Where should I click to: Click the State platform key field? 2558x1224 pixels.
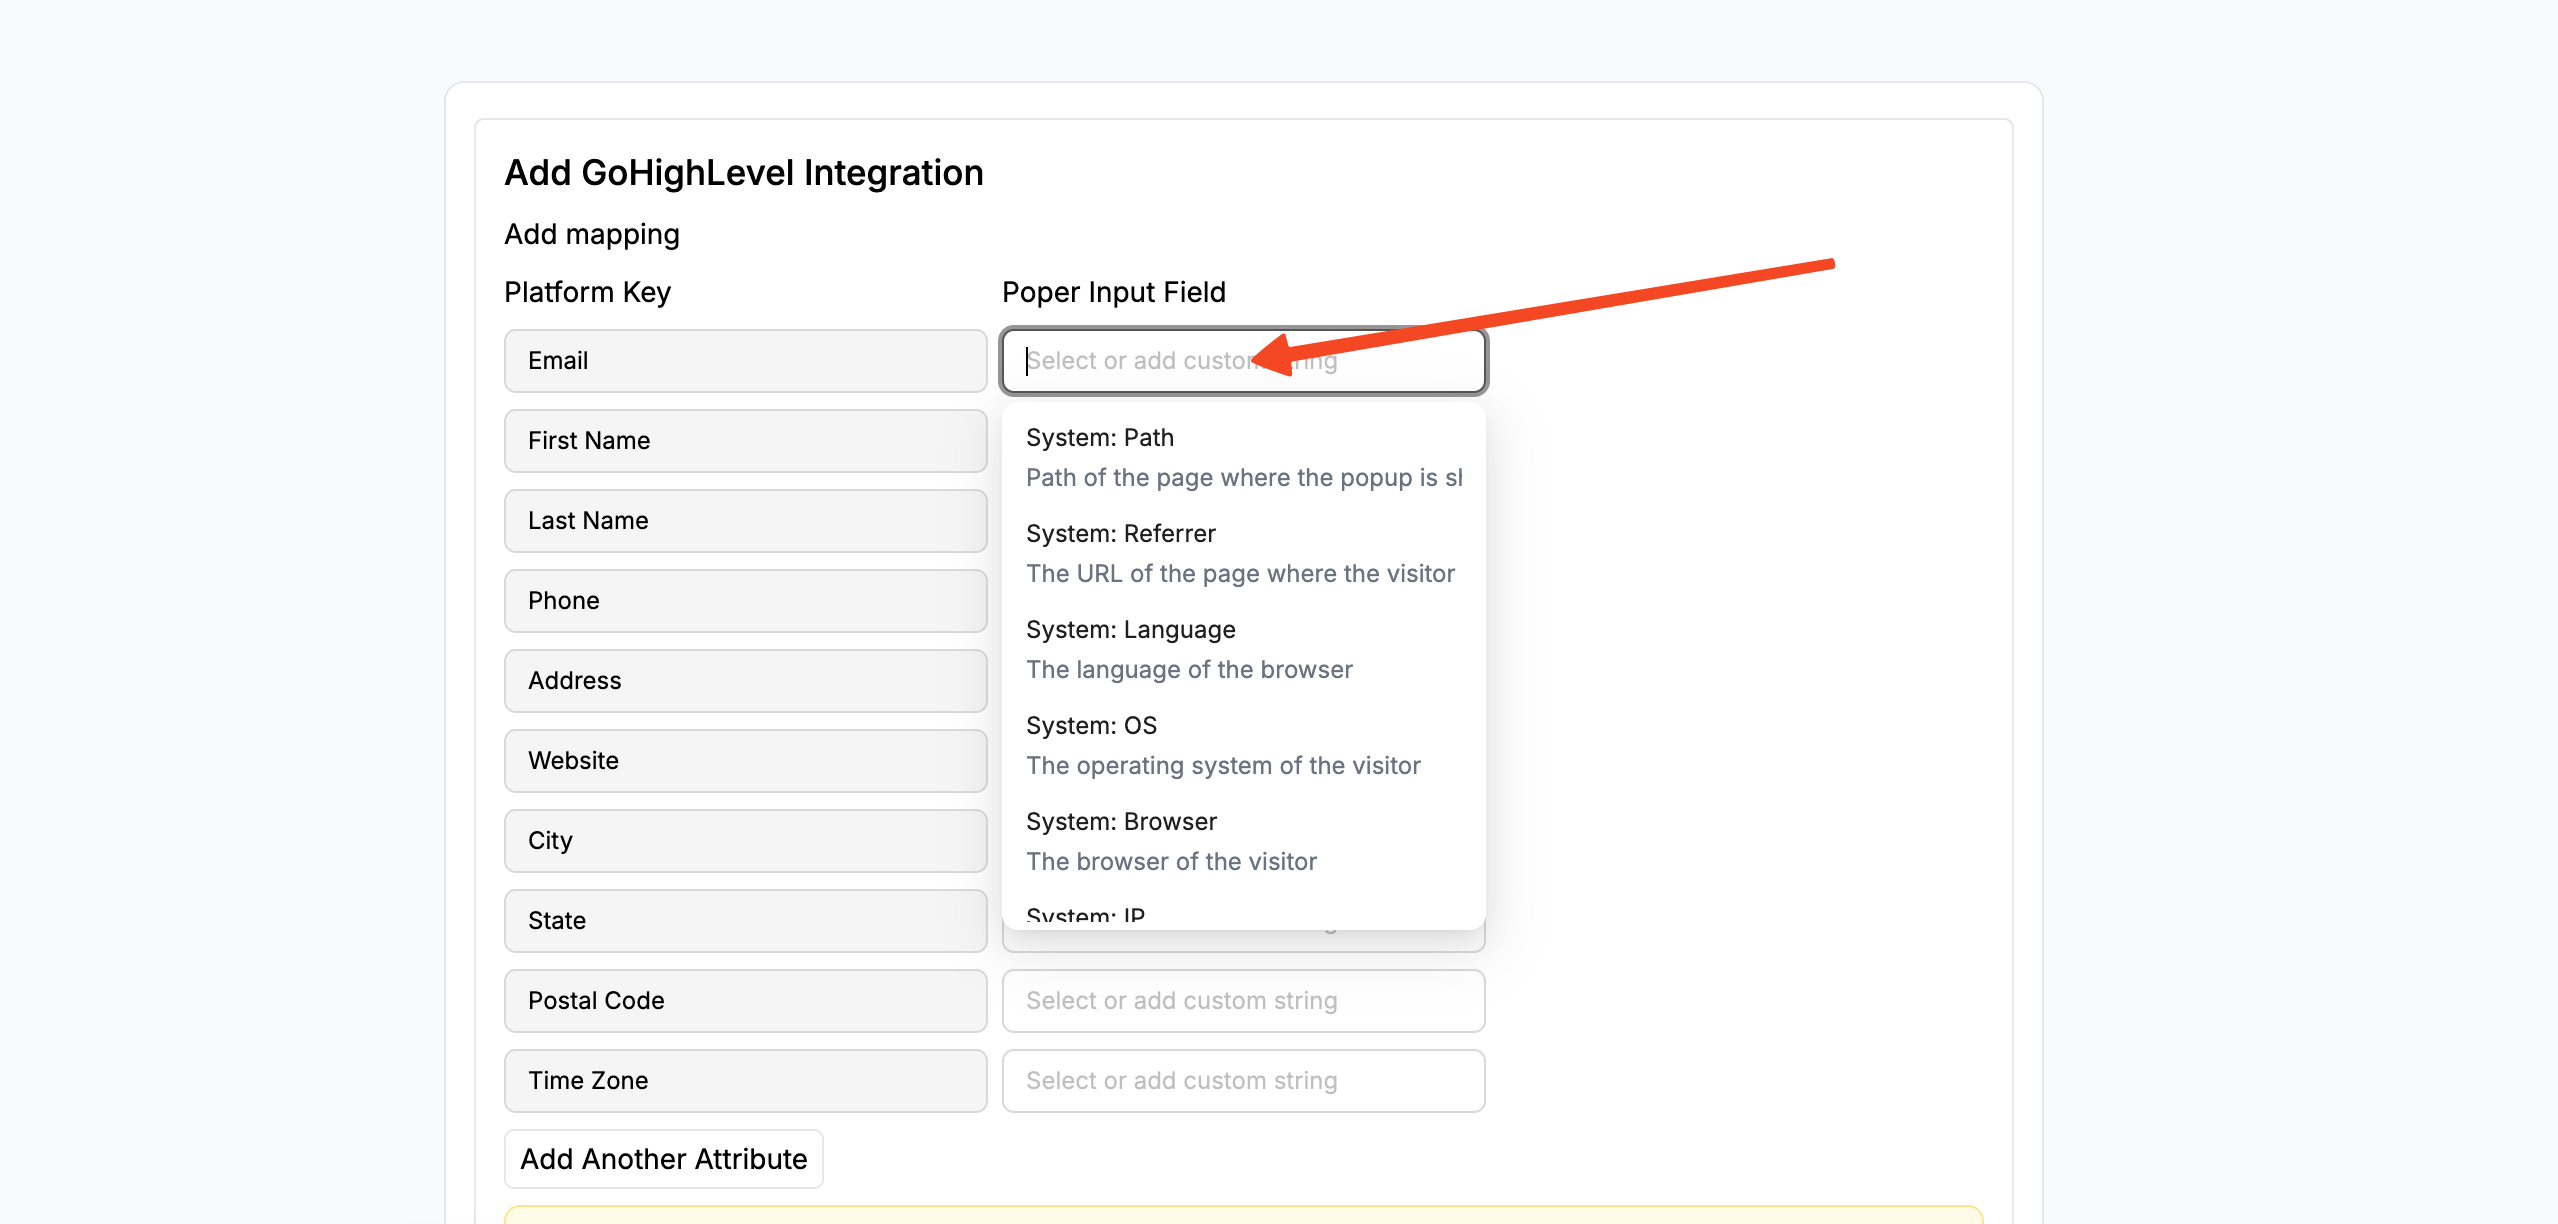[746, 921]
